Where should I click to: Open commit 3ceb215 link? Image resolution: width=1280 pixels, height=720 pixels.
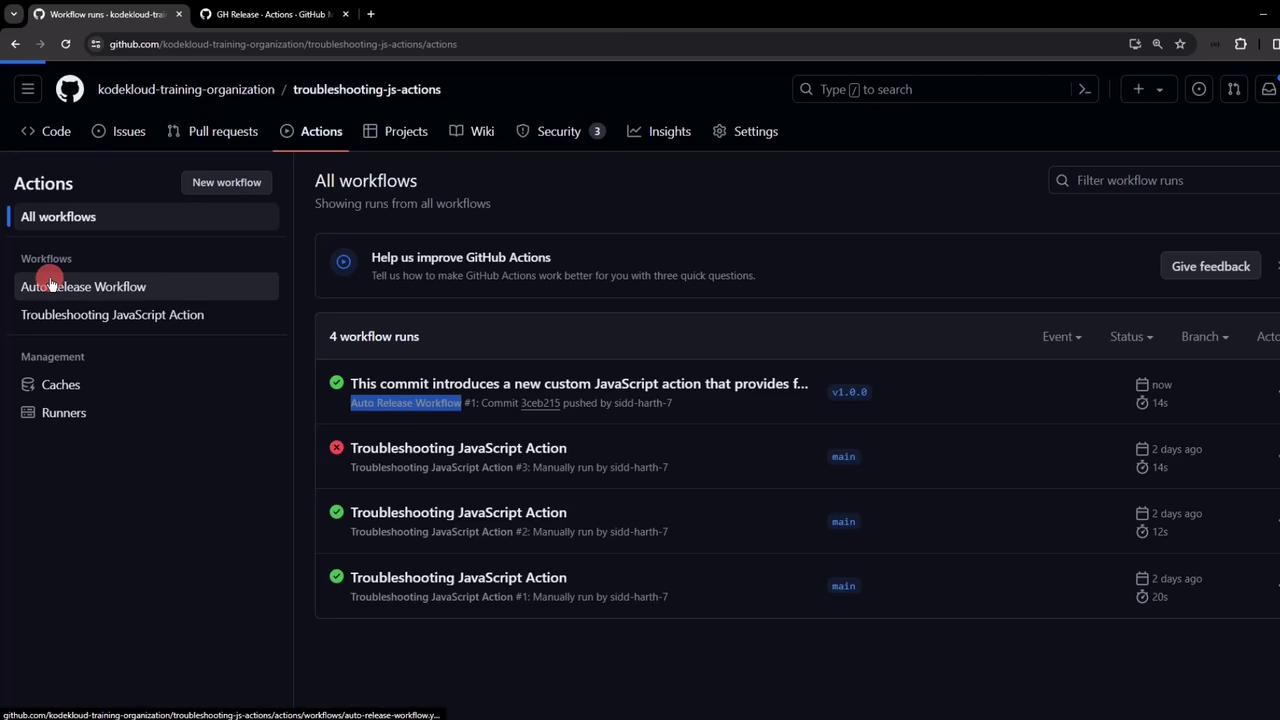(x=540, y=403)
